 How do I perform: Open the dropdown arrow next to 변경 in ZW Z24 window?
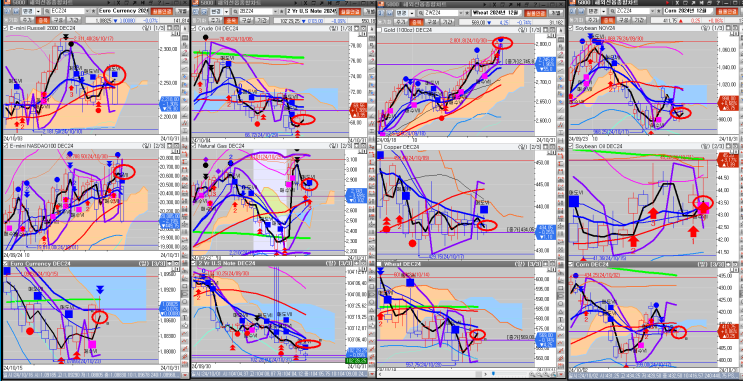click(412, 13)
